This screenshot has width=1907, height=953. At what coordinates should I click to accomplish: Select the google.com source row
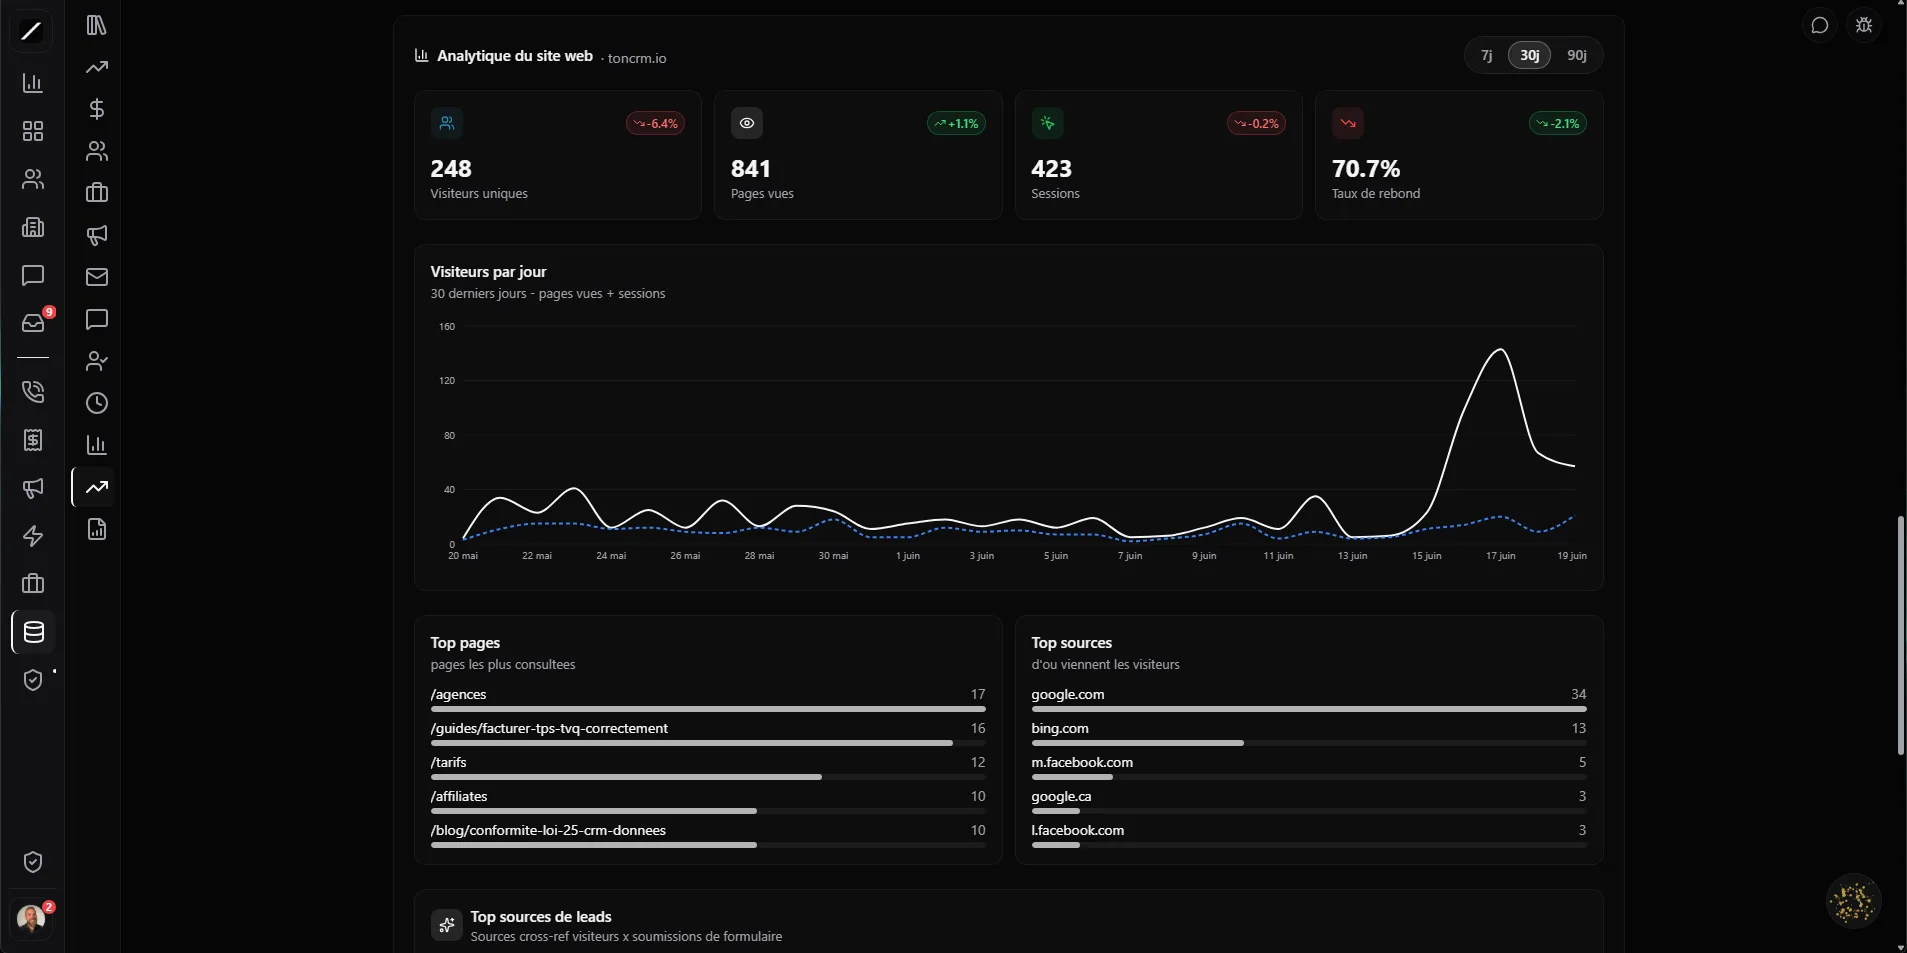click(x=1309, y=699)
